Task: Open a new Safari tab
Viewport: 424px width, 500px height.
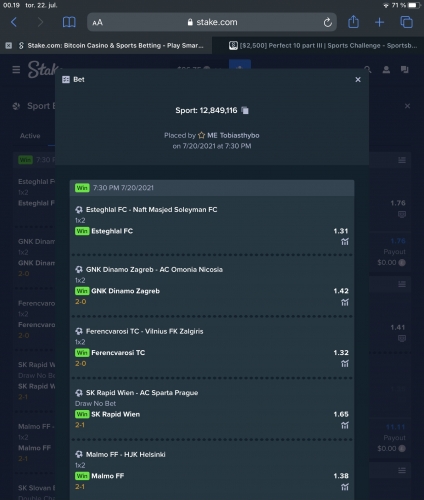Action: [379, 22]
